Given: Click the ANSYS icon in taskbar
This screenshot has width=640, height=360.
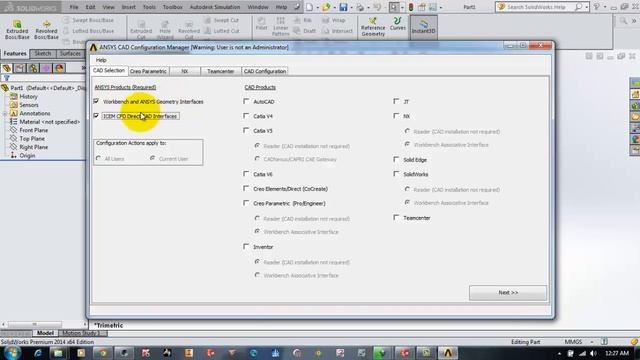Looking at the screenshot, I should click(448, 353).
